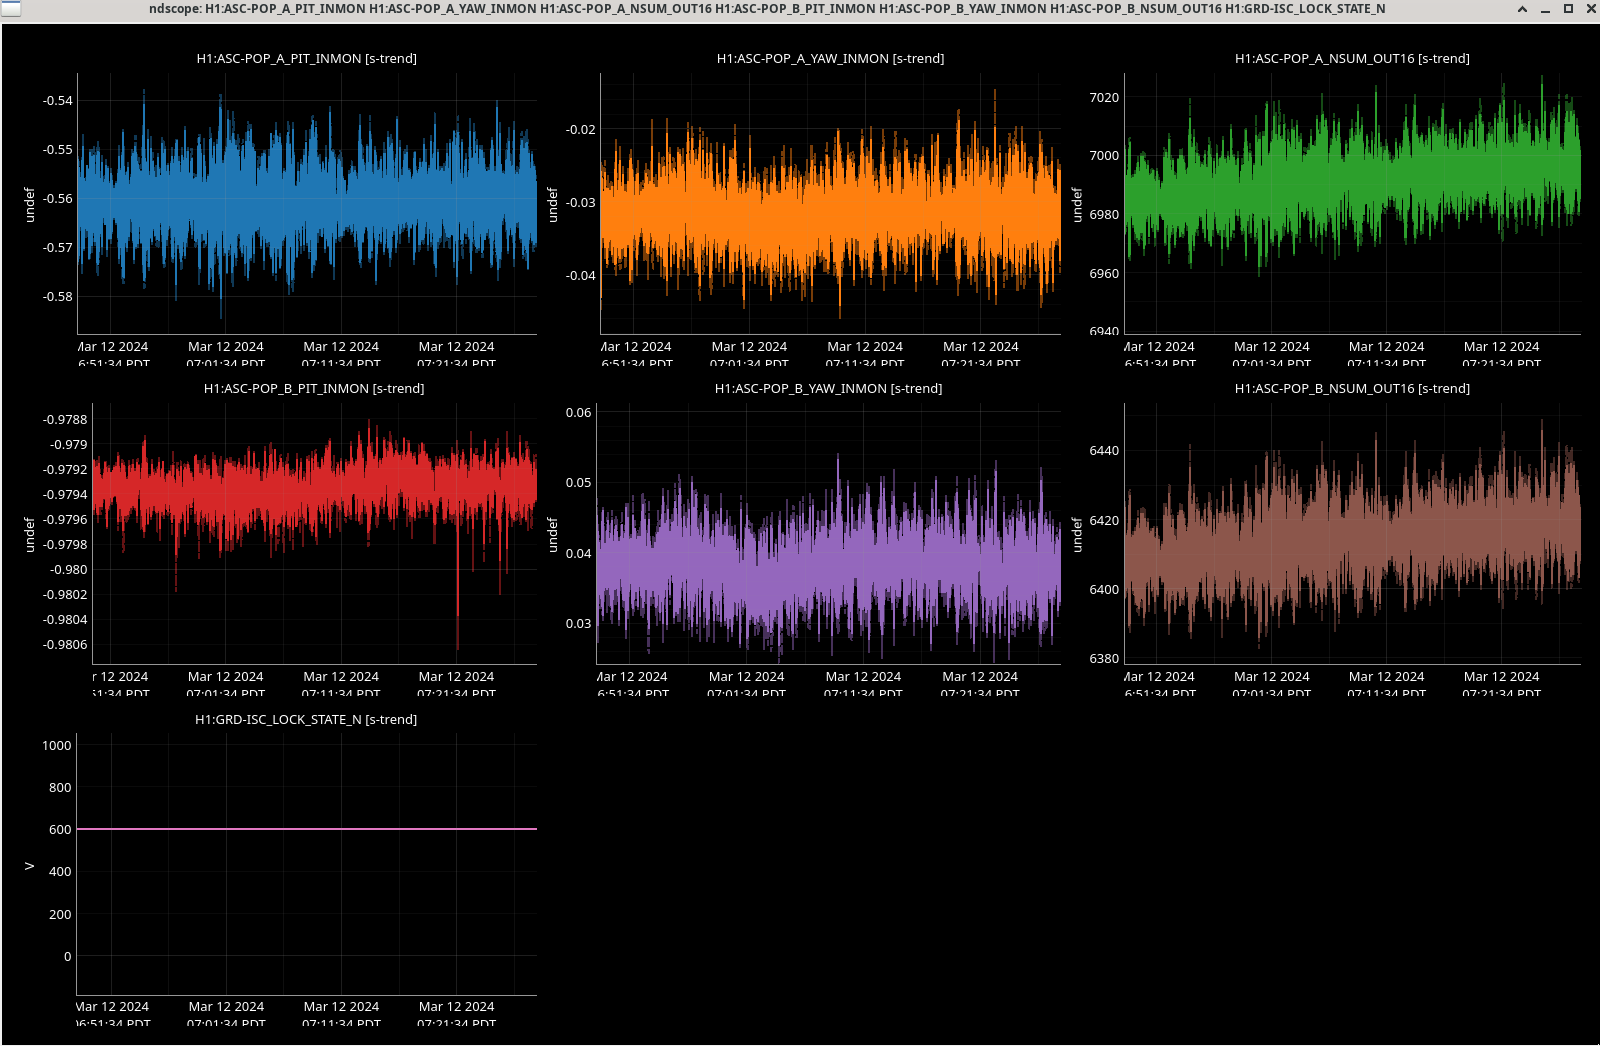The height and width of the screenshot is (1046, 1600).
Task: Click inside the orange POP_A_YAW trace
Action: point(830,210)
